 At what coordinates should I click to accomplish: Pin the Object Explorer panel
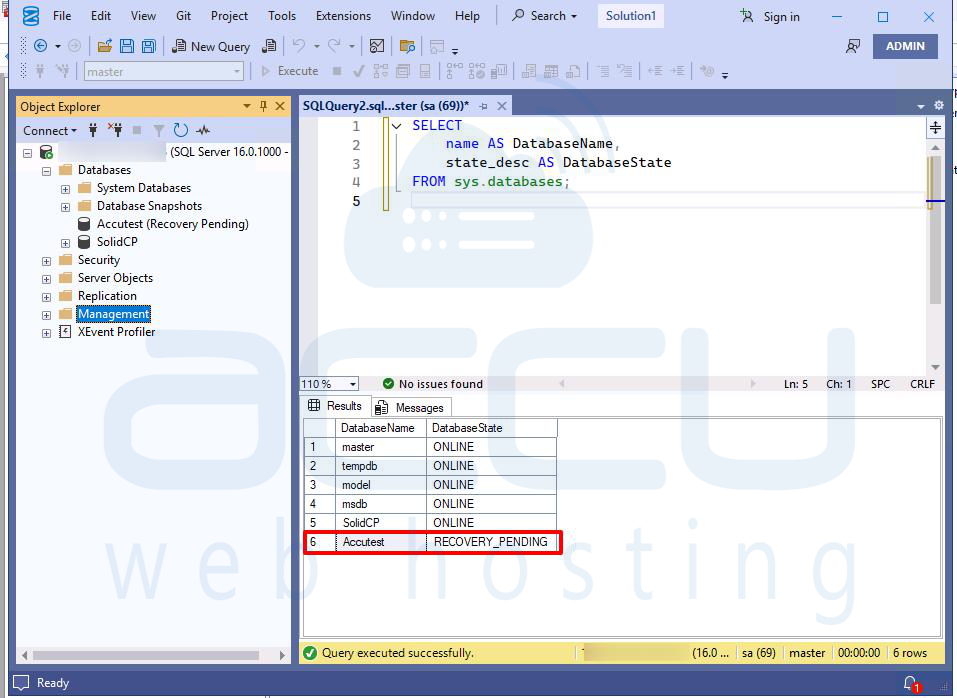tap(264, 106)
